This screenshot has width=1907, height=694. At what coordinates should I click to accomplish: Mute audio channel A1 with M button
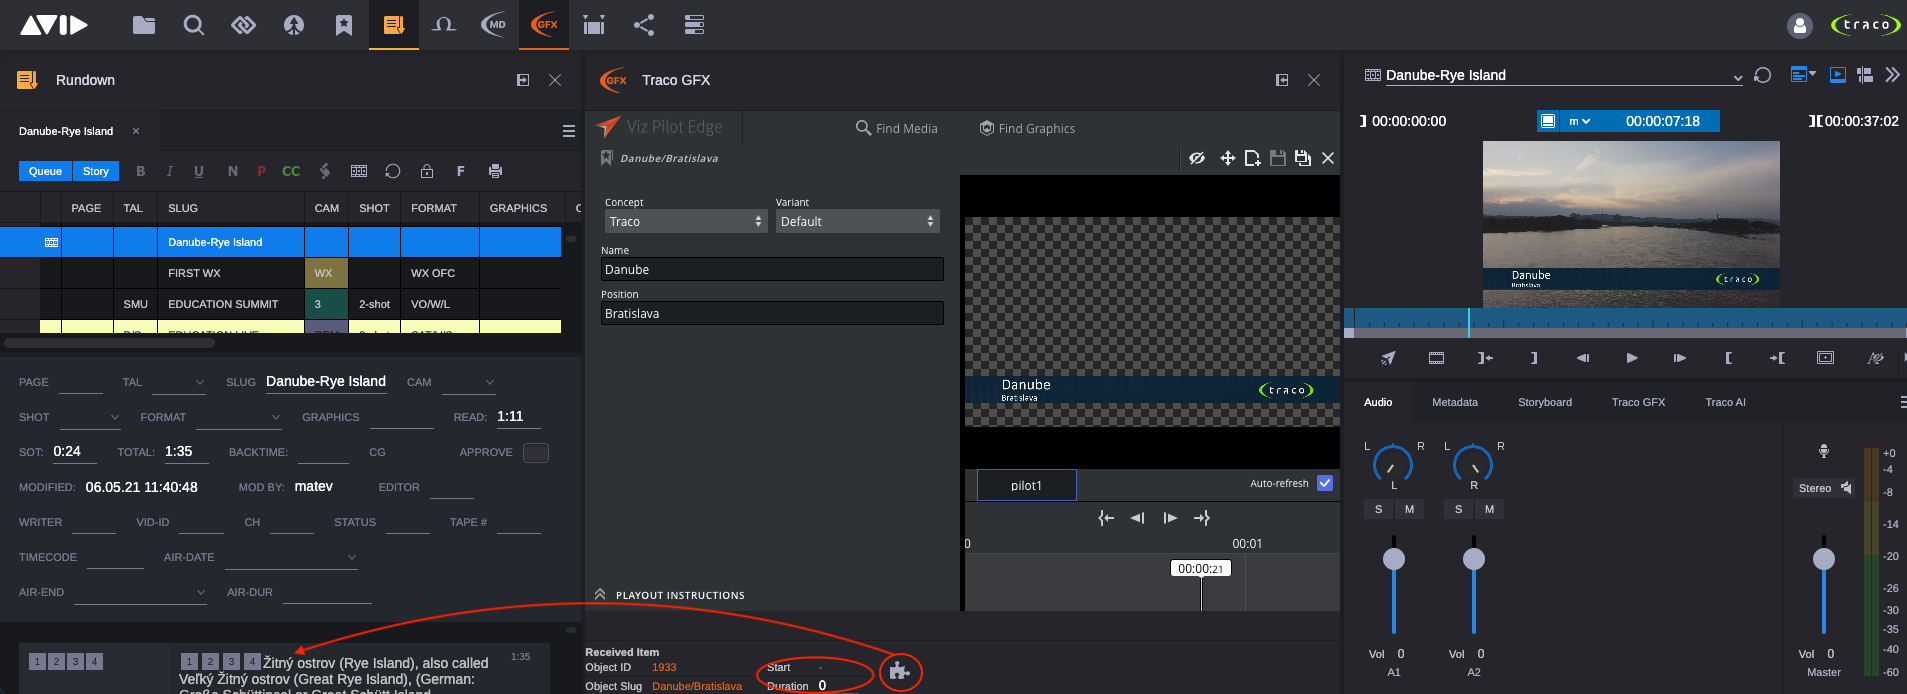point(1409,509)
